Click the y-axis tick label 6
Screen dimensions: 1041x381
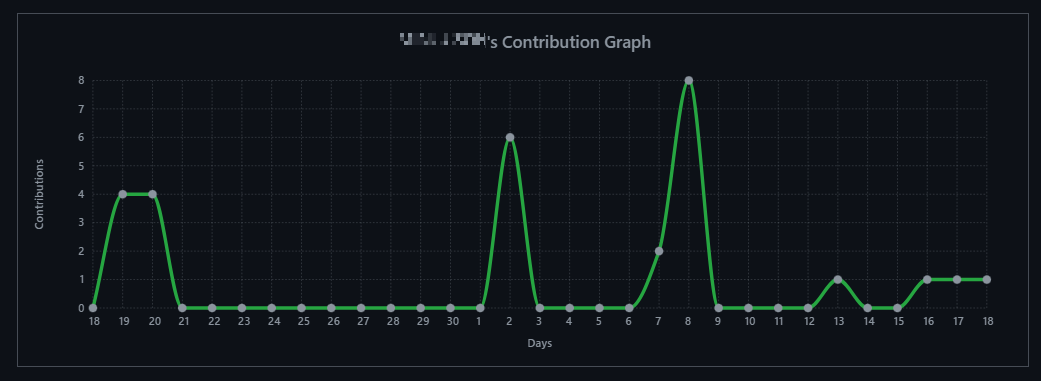[x=81, y=137]
